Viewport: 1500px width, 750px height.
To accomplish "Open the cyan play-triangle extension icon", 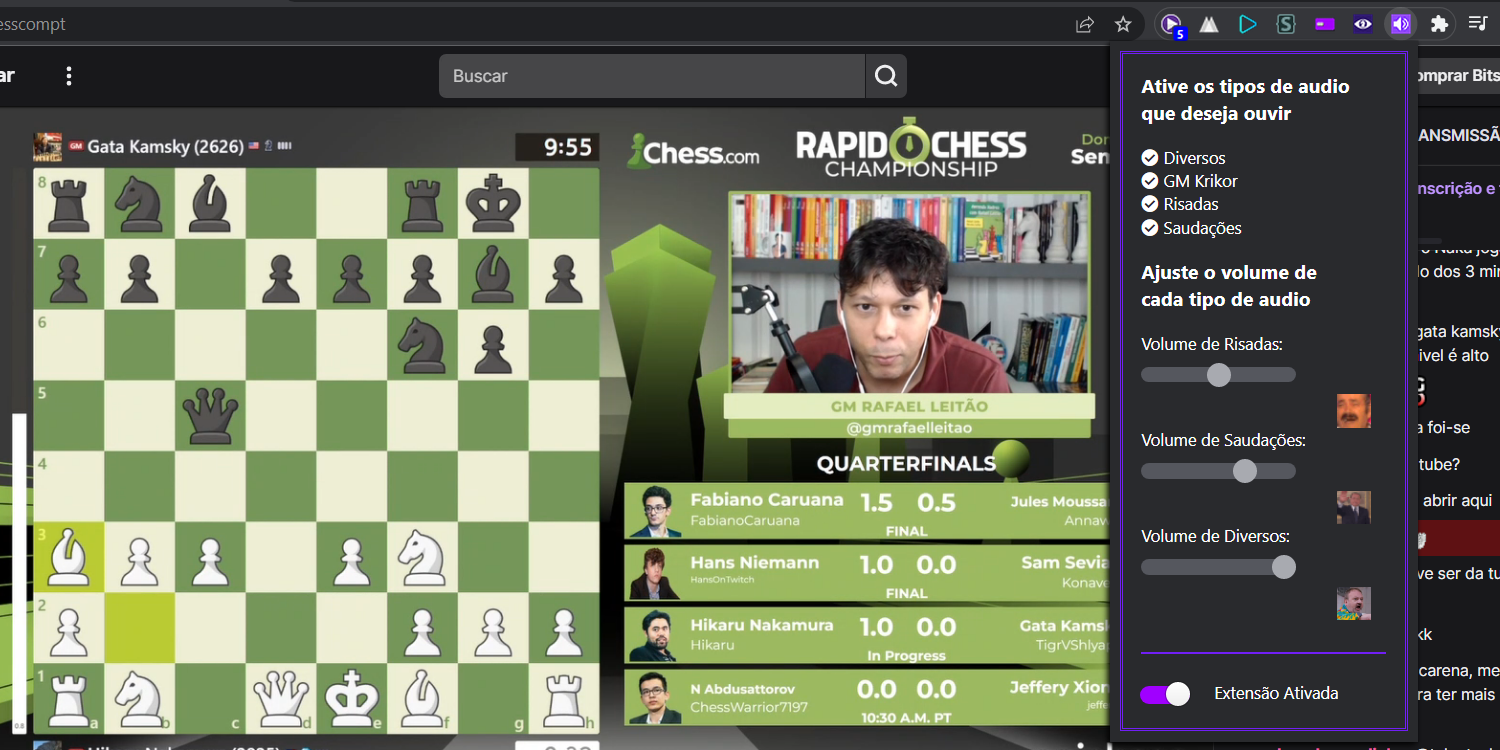I will [1247, 24].
